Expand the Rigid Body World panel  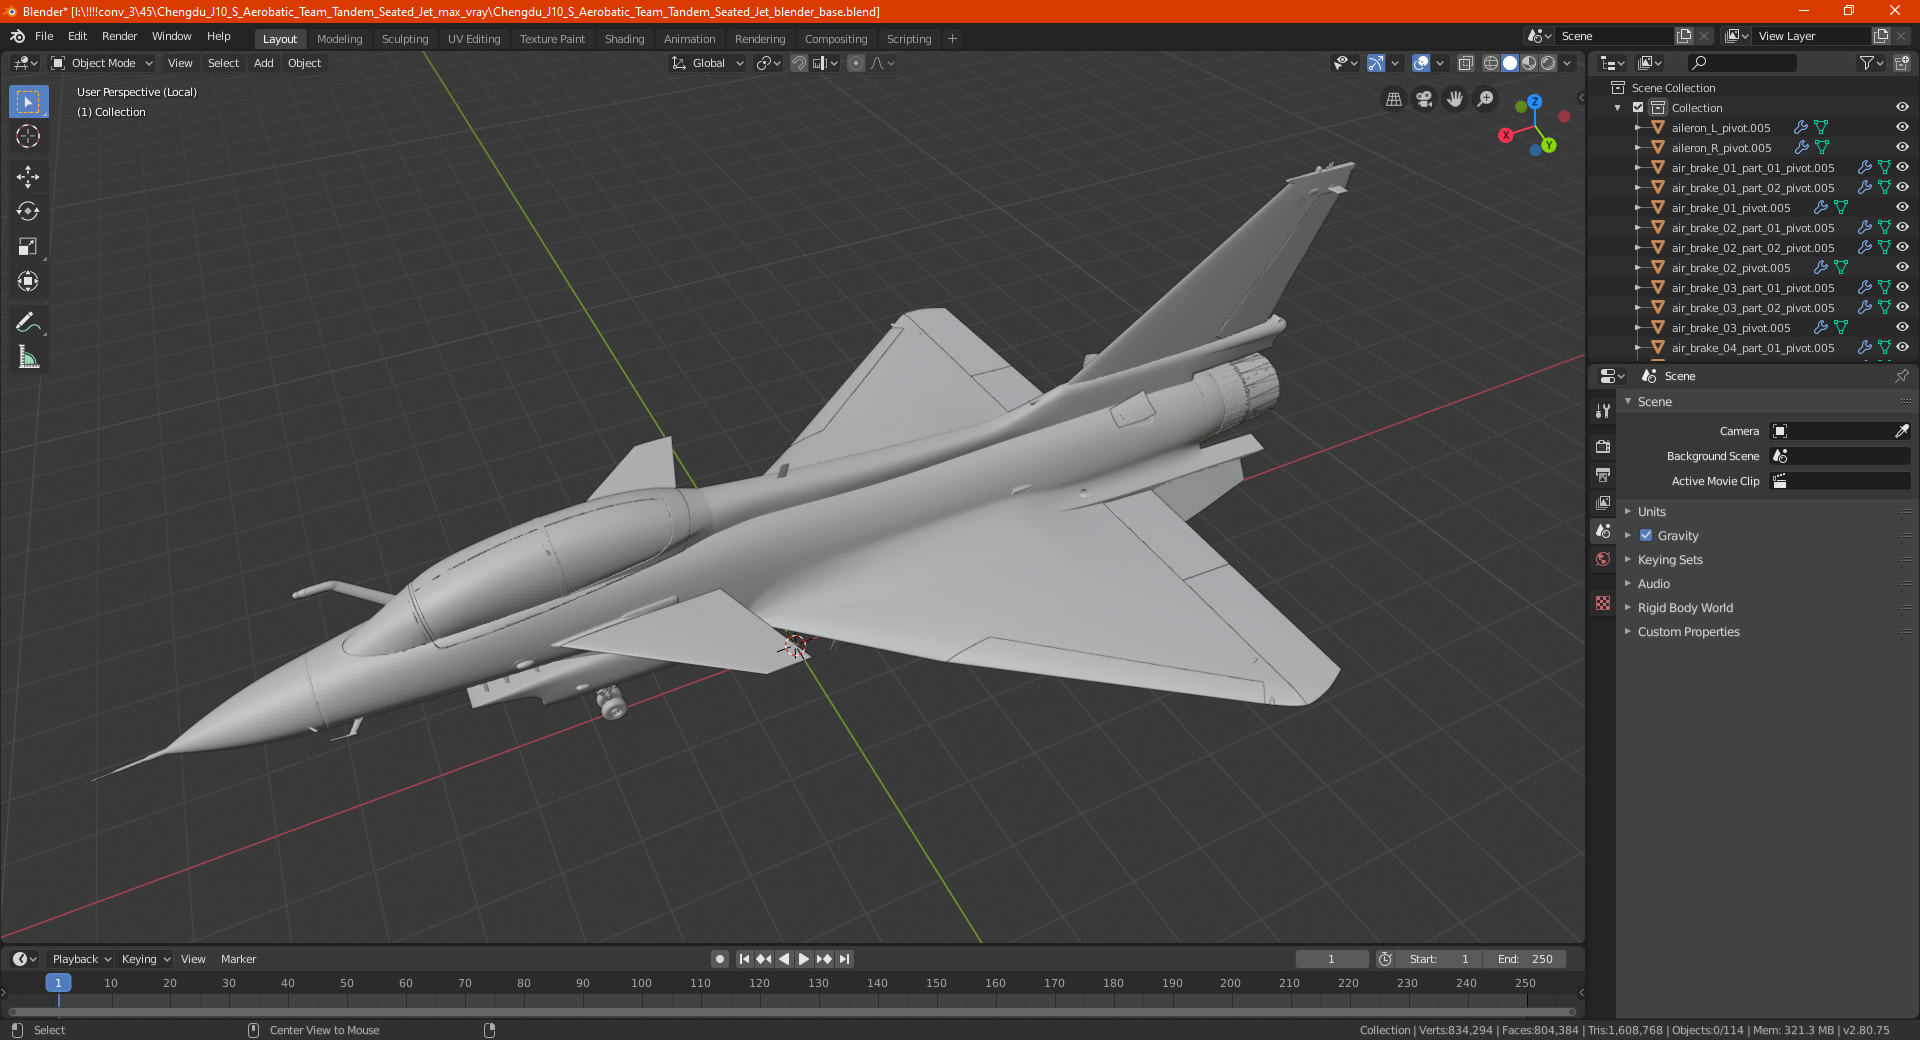1685,608
